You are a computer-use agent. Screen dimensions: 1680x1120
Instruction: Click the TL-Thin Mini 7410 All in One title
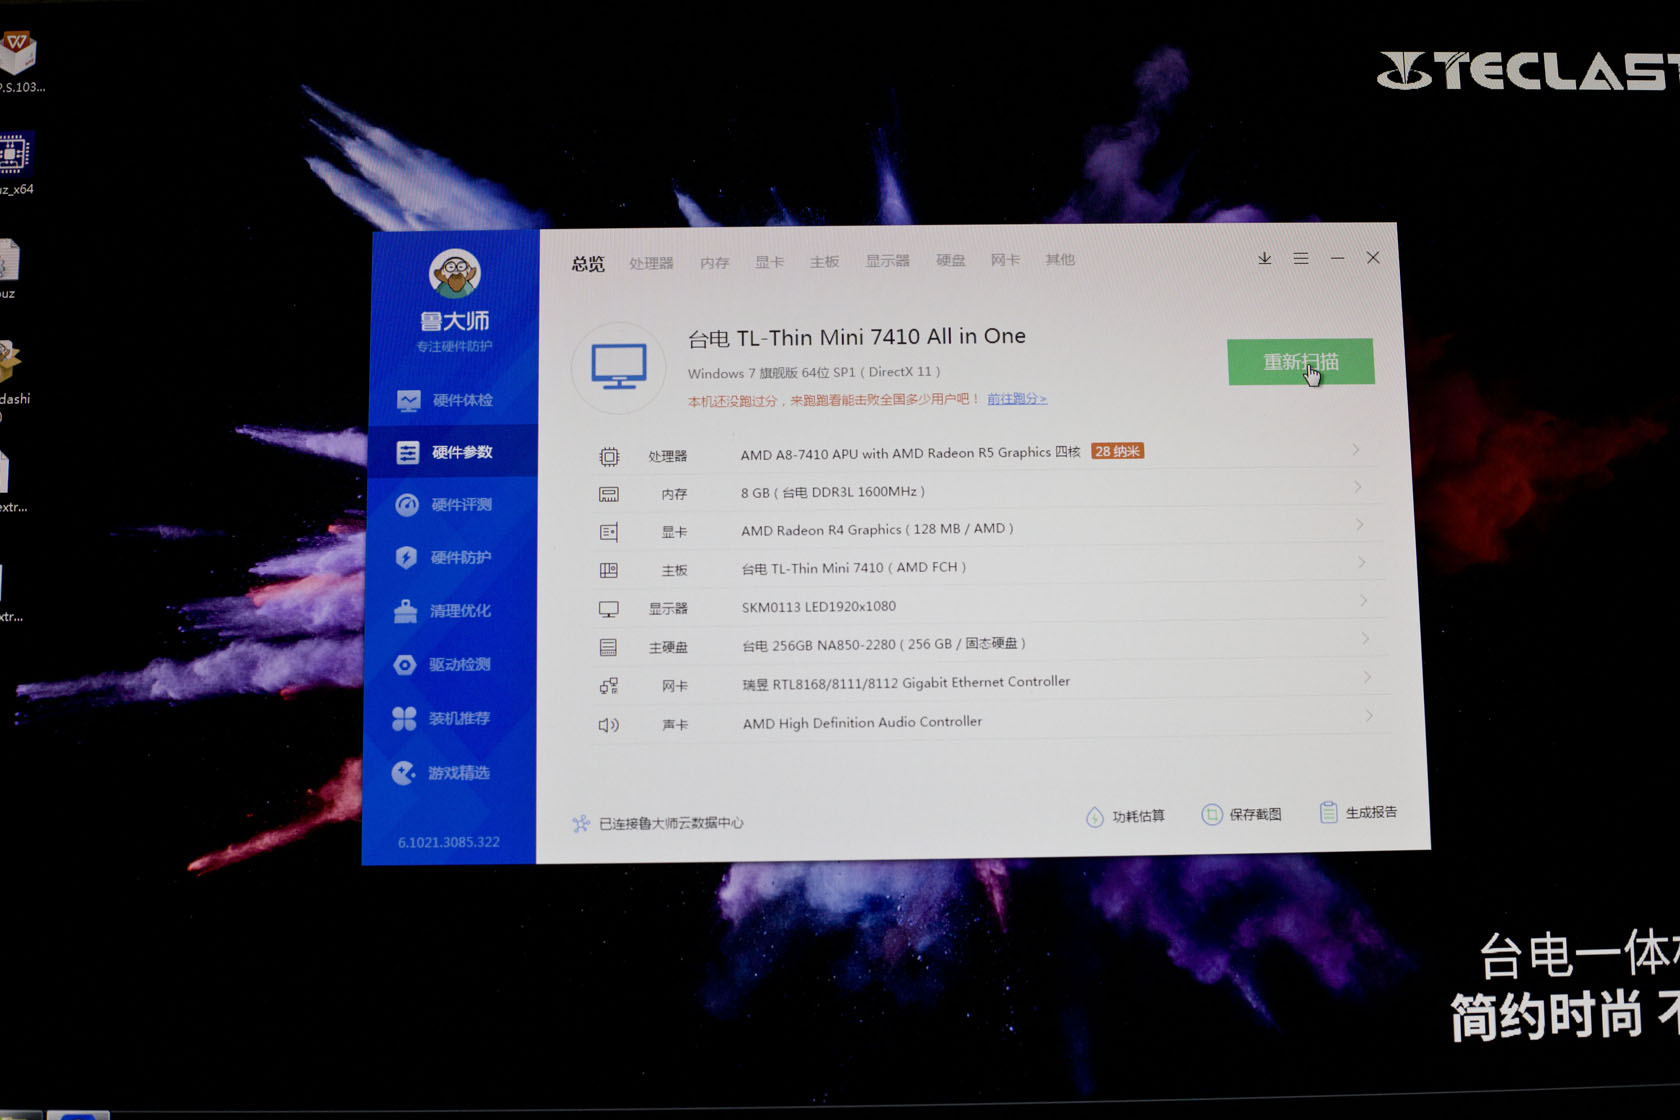pyautogui.click(x=857, y=337)
